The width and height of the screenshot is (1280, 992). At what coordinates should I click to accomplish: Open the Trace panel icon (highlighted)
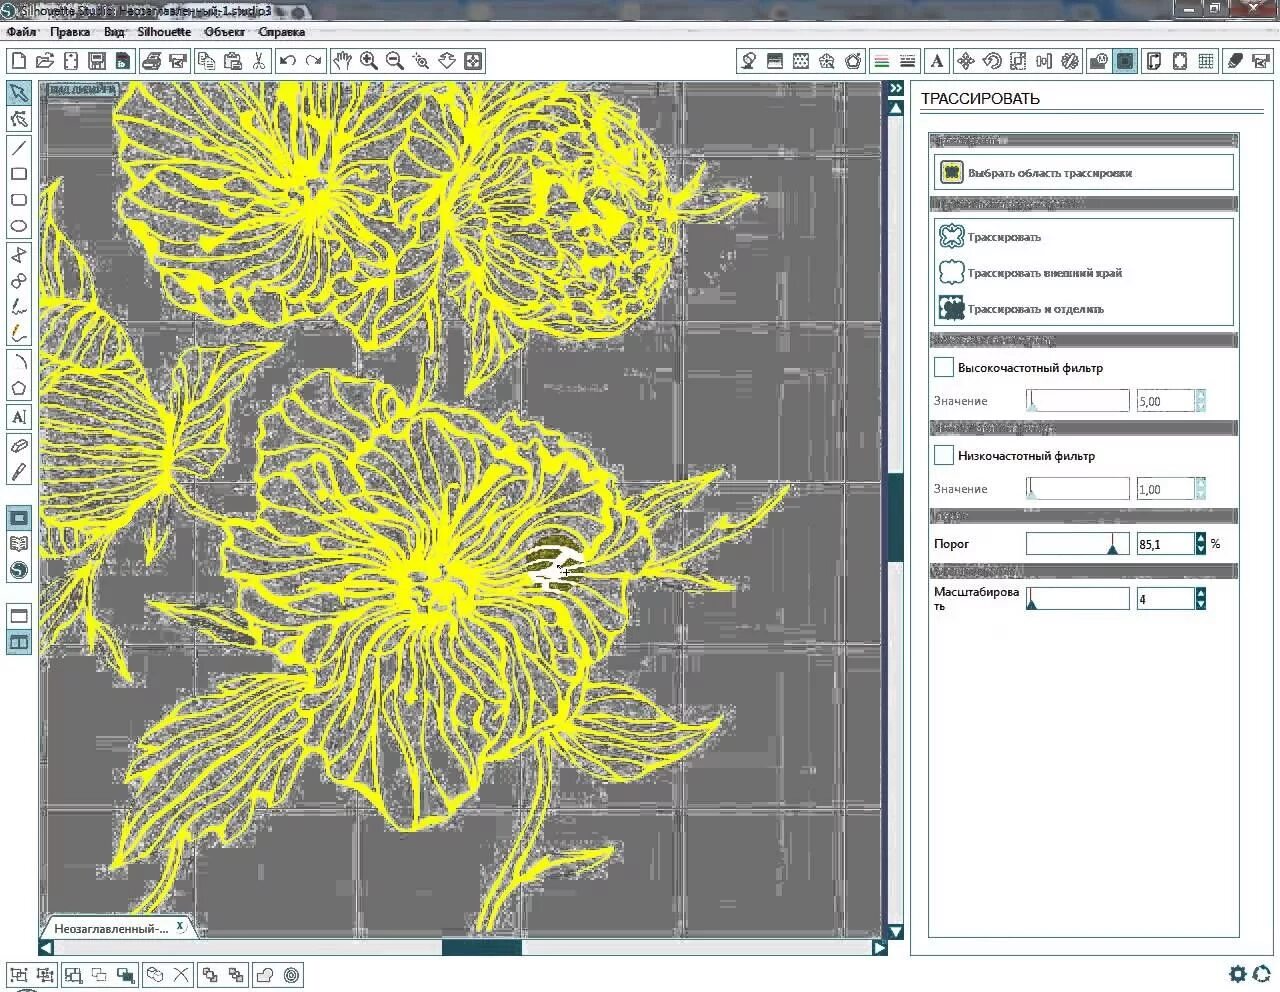point(1125,61)
